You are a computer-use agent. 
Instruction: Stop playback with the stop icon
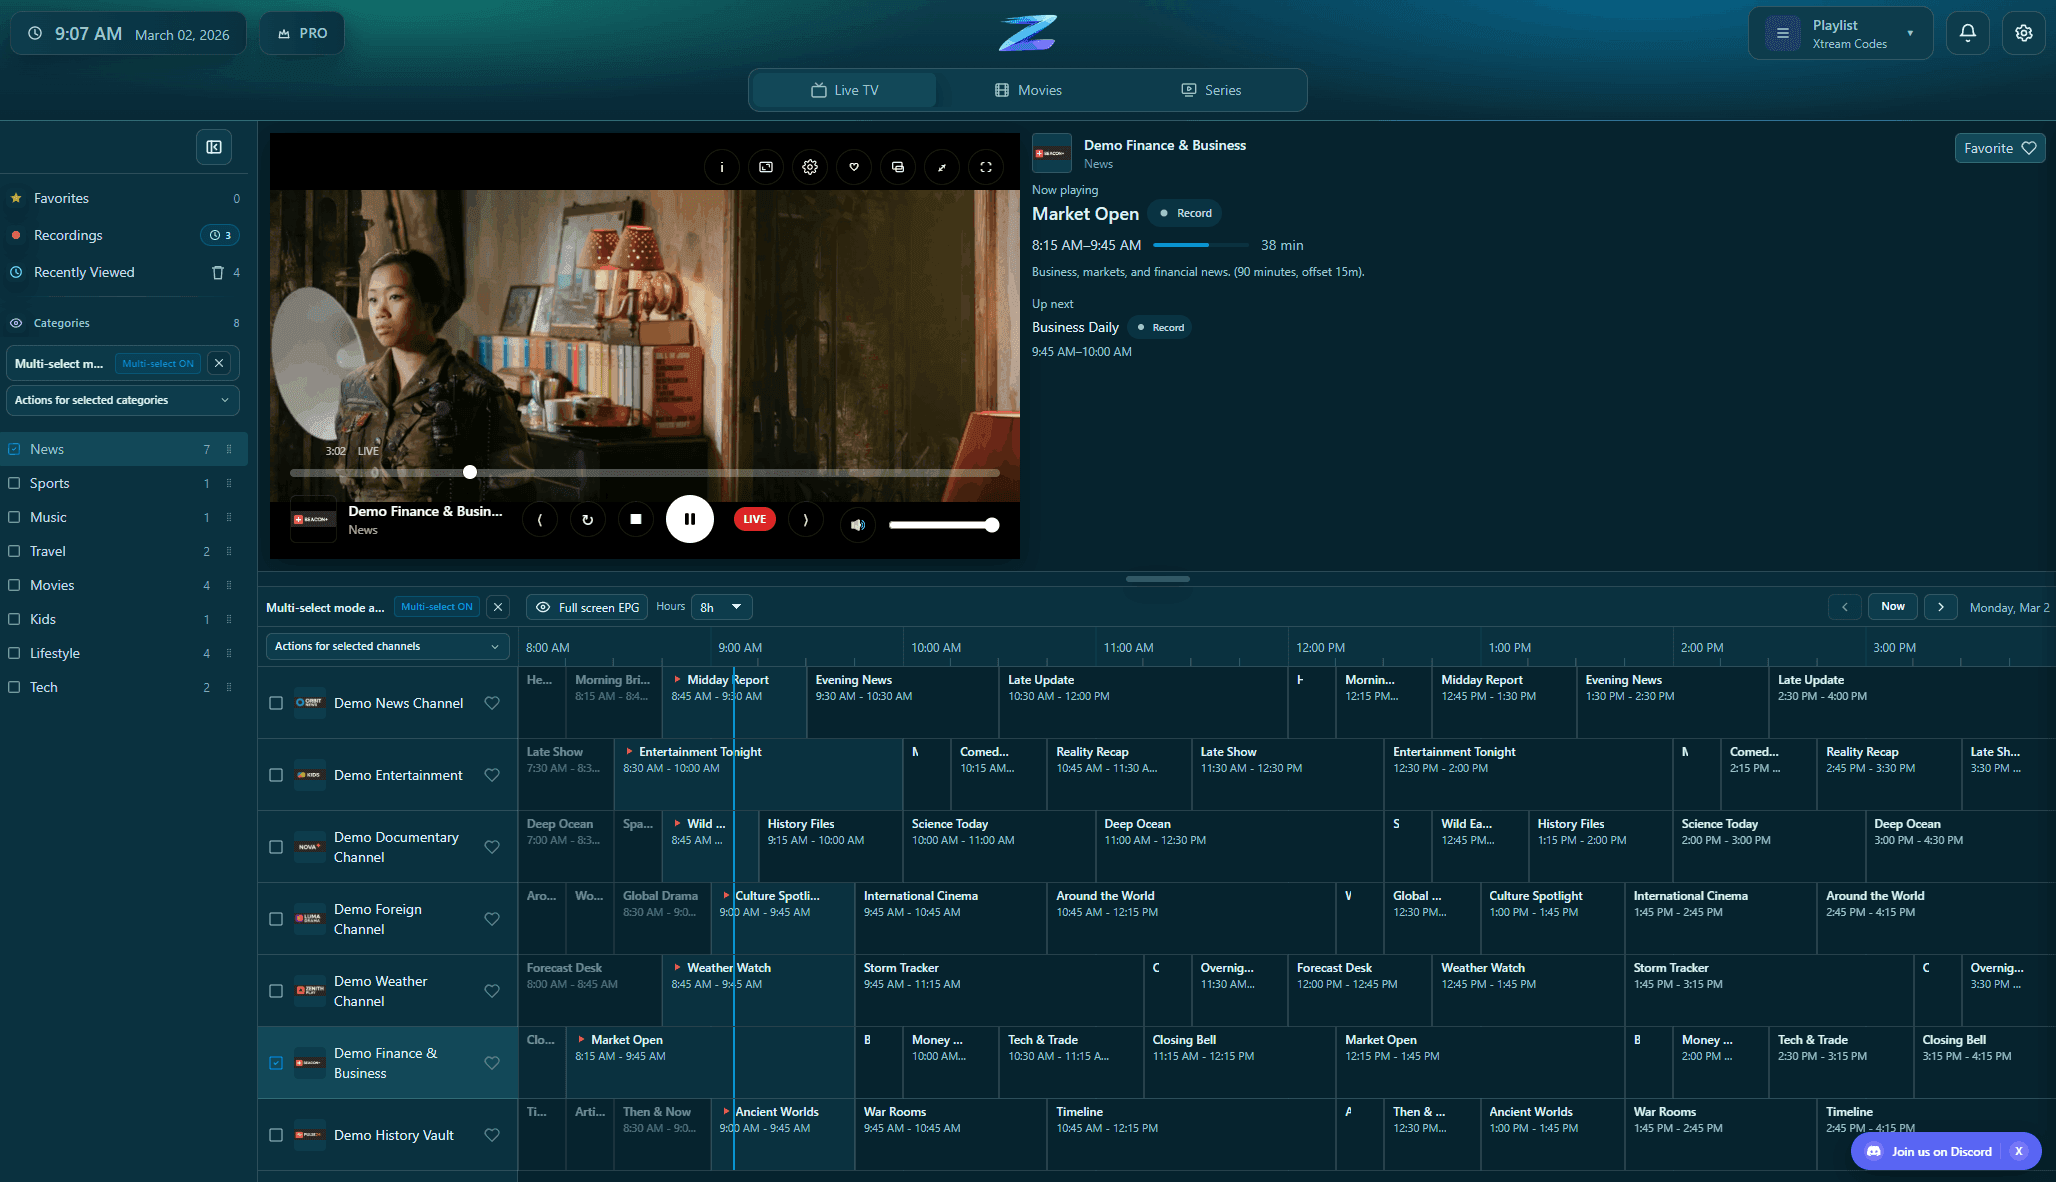(x=636, y=519)
